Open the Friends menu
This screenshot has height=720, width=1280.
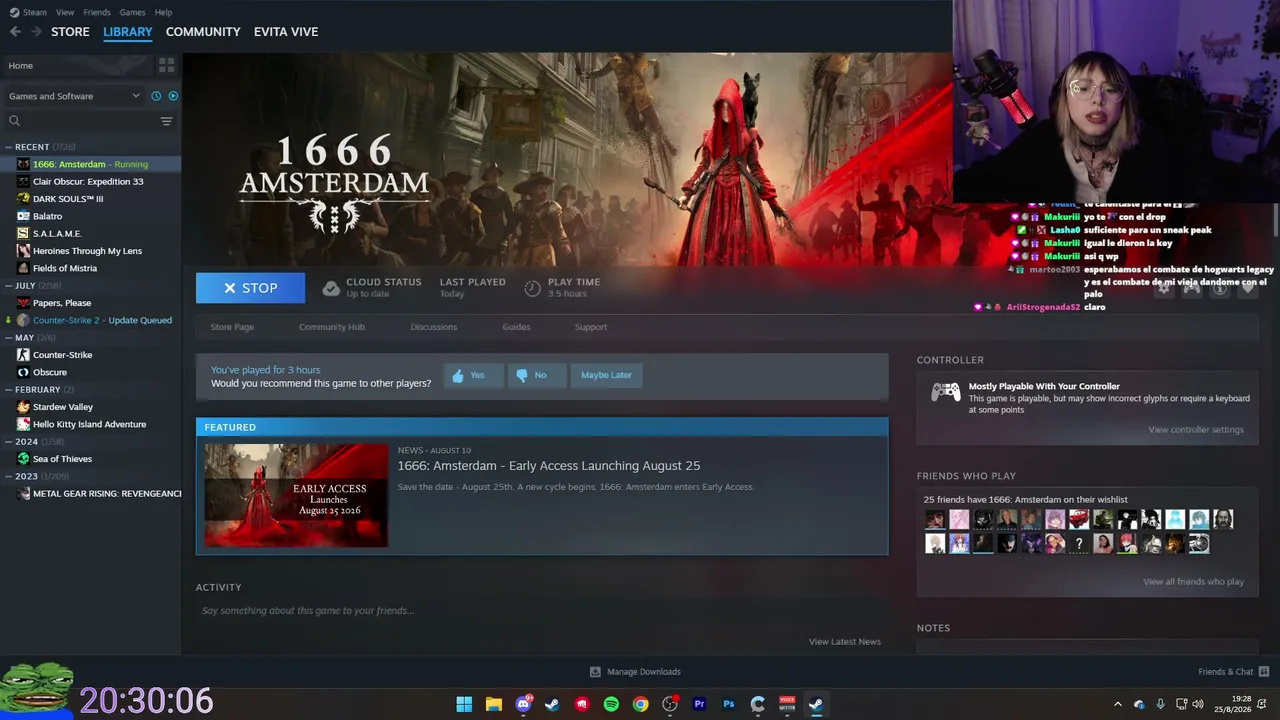pyautogui.click(x=97, y=12)
